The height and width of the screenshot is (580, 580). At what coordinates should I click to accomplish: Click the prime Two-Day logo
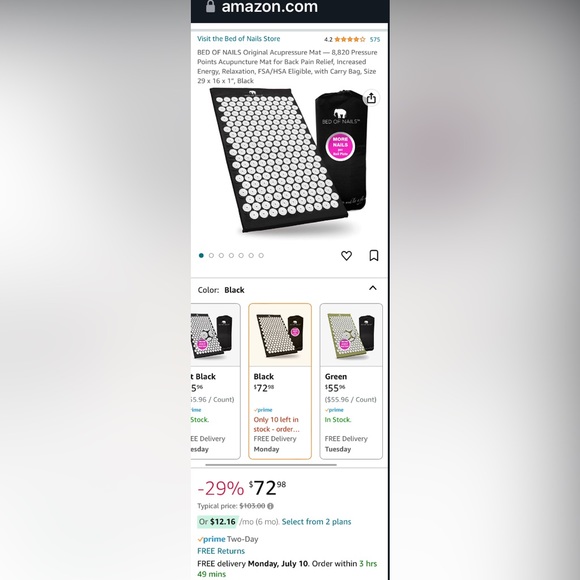tap(211, 539)
